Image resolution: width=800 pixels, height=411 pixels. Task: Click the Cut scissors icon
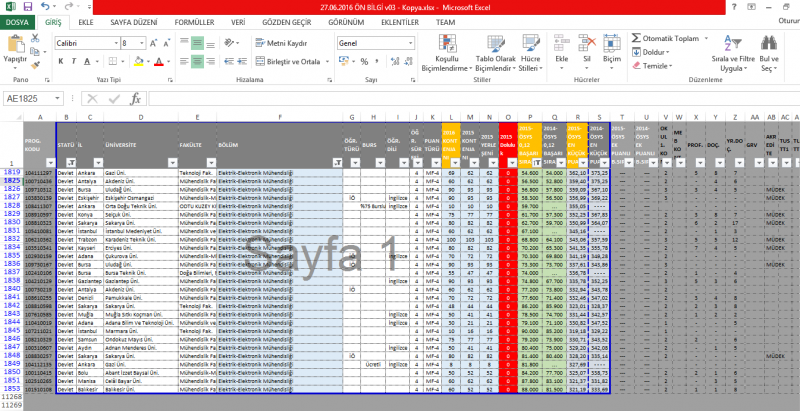(35, 38)
